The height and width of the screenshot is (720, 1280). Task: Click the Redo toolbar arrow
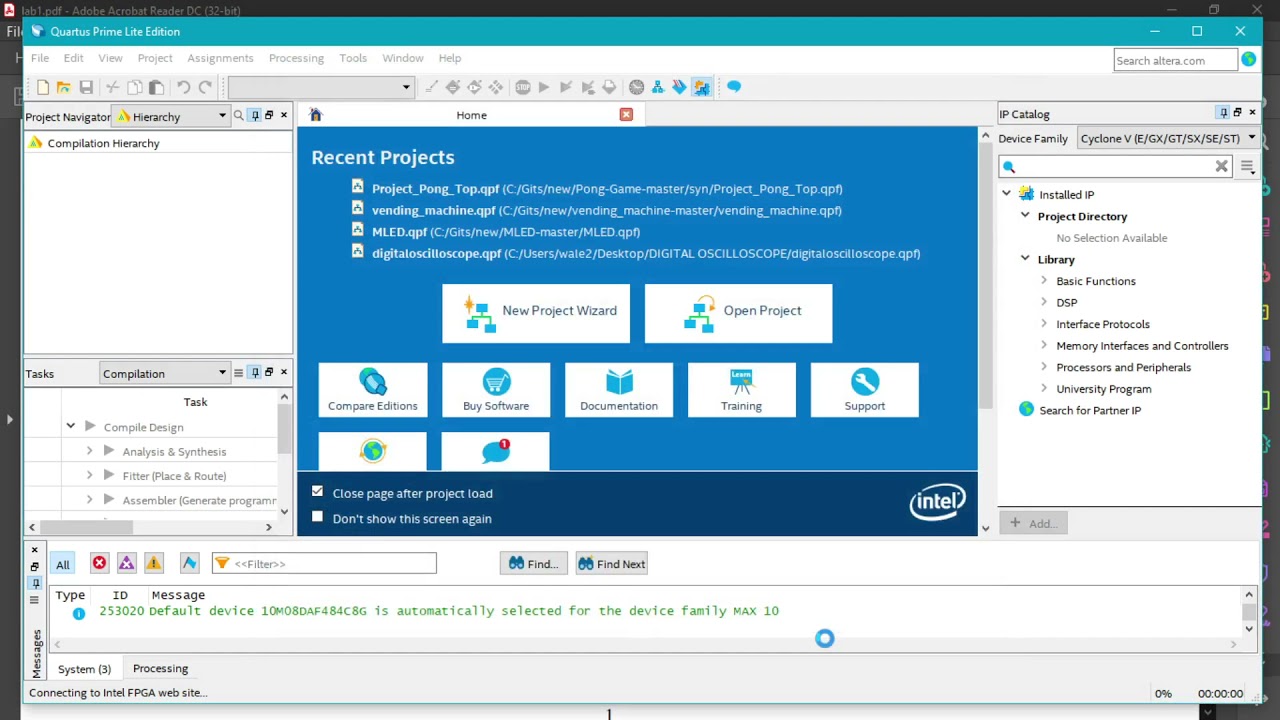tap(205, 88)
